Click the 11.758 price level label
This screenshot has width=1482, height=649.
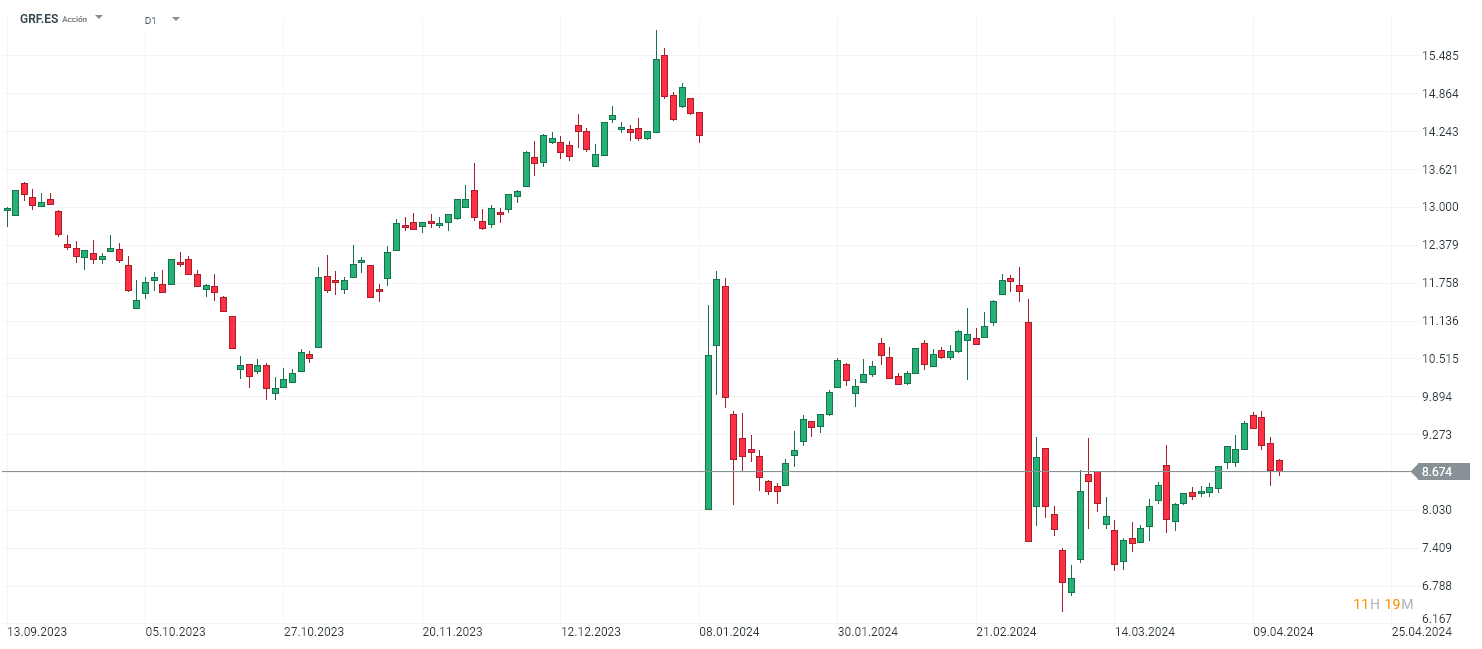tap(1440, 283)
